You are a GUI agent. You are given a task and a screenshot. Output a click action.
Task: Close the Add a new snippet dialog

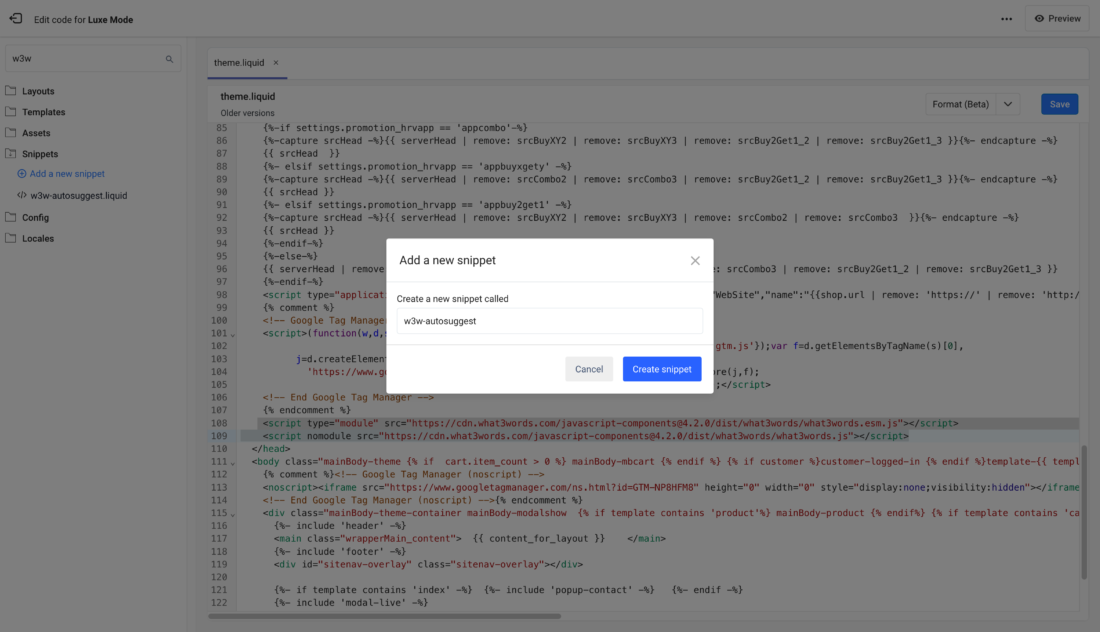click(x=695, y=260)
